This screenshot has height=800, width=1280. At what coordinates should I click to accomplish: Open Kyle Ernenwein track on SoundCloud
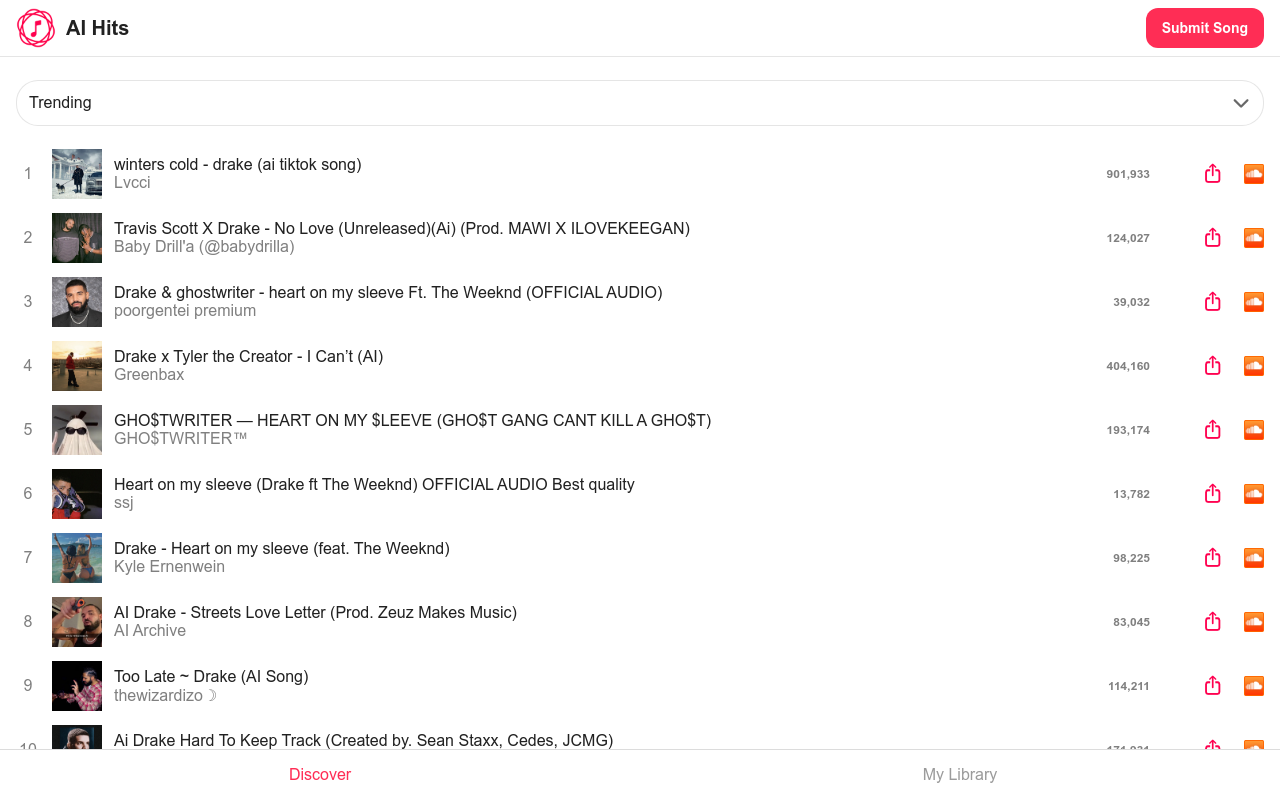1254,558
